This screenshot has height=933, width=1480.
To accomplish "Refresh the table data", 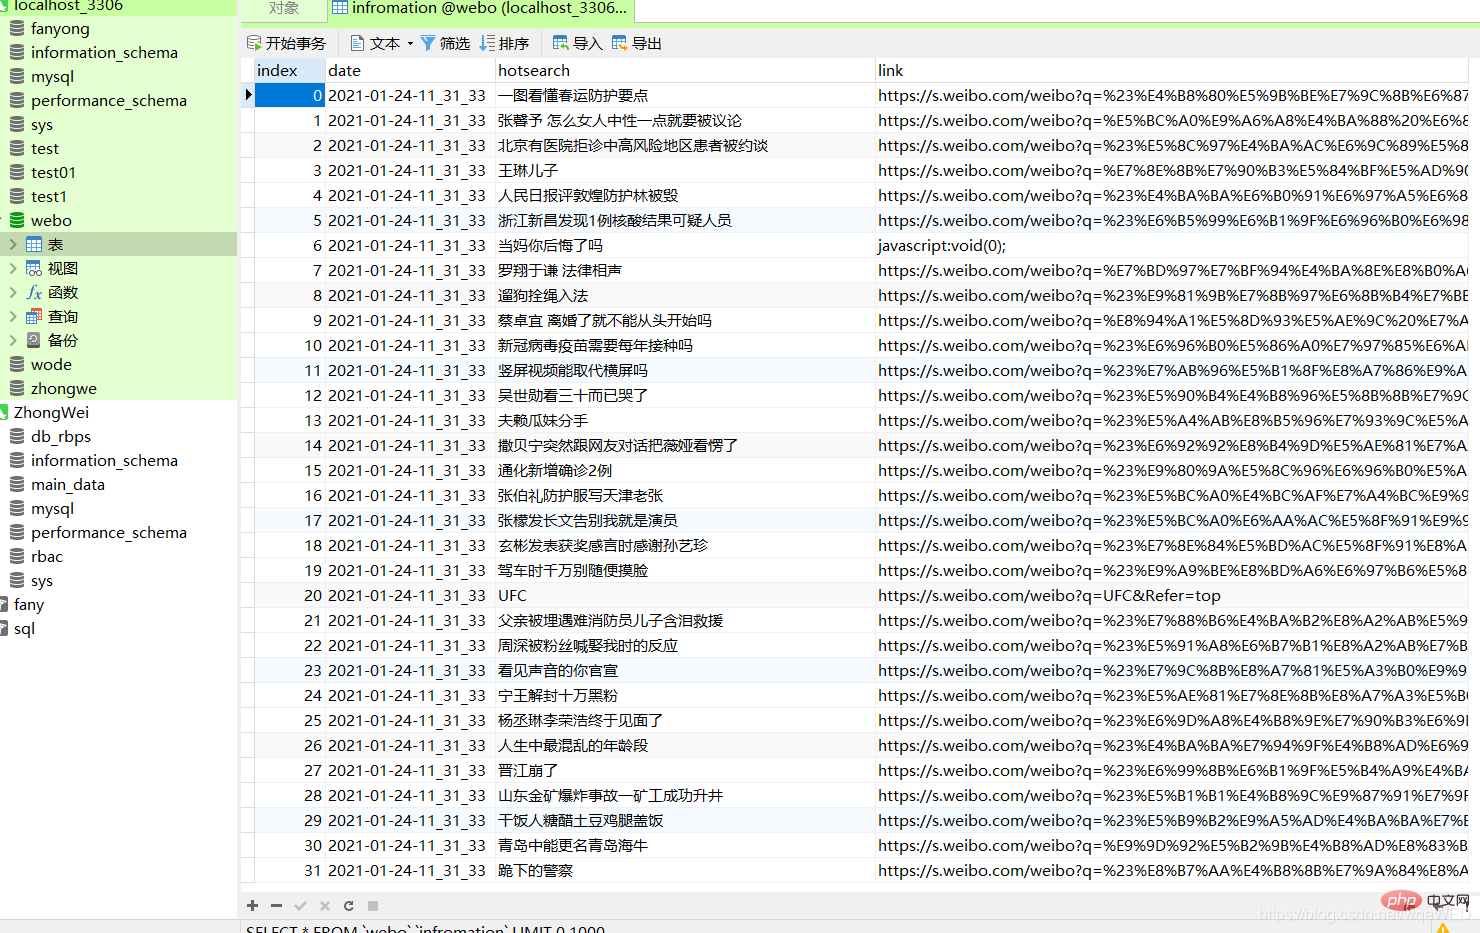I will tap(348, 905).
